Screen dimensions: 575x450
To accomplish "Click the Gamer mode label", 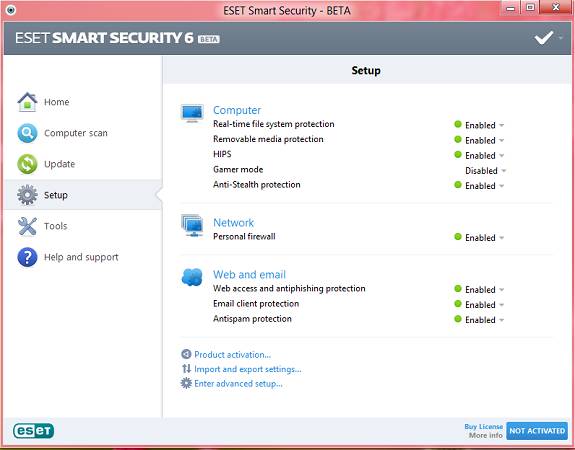I will click(238, 169).
